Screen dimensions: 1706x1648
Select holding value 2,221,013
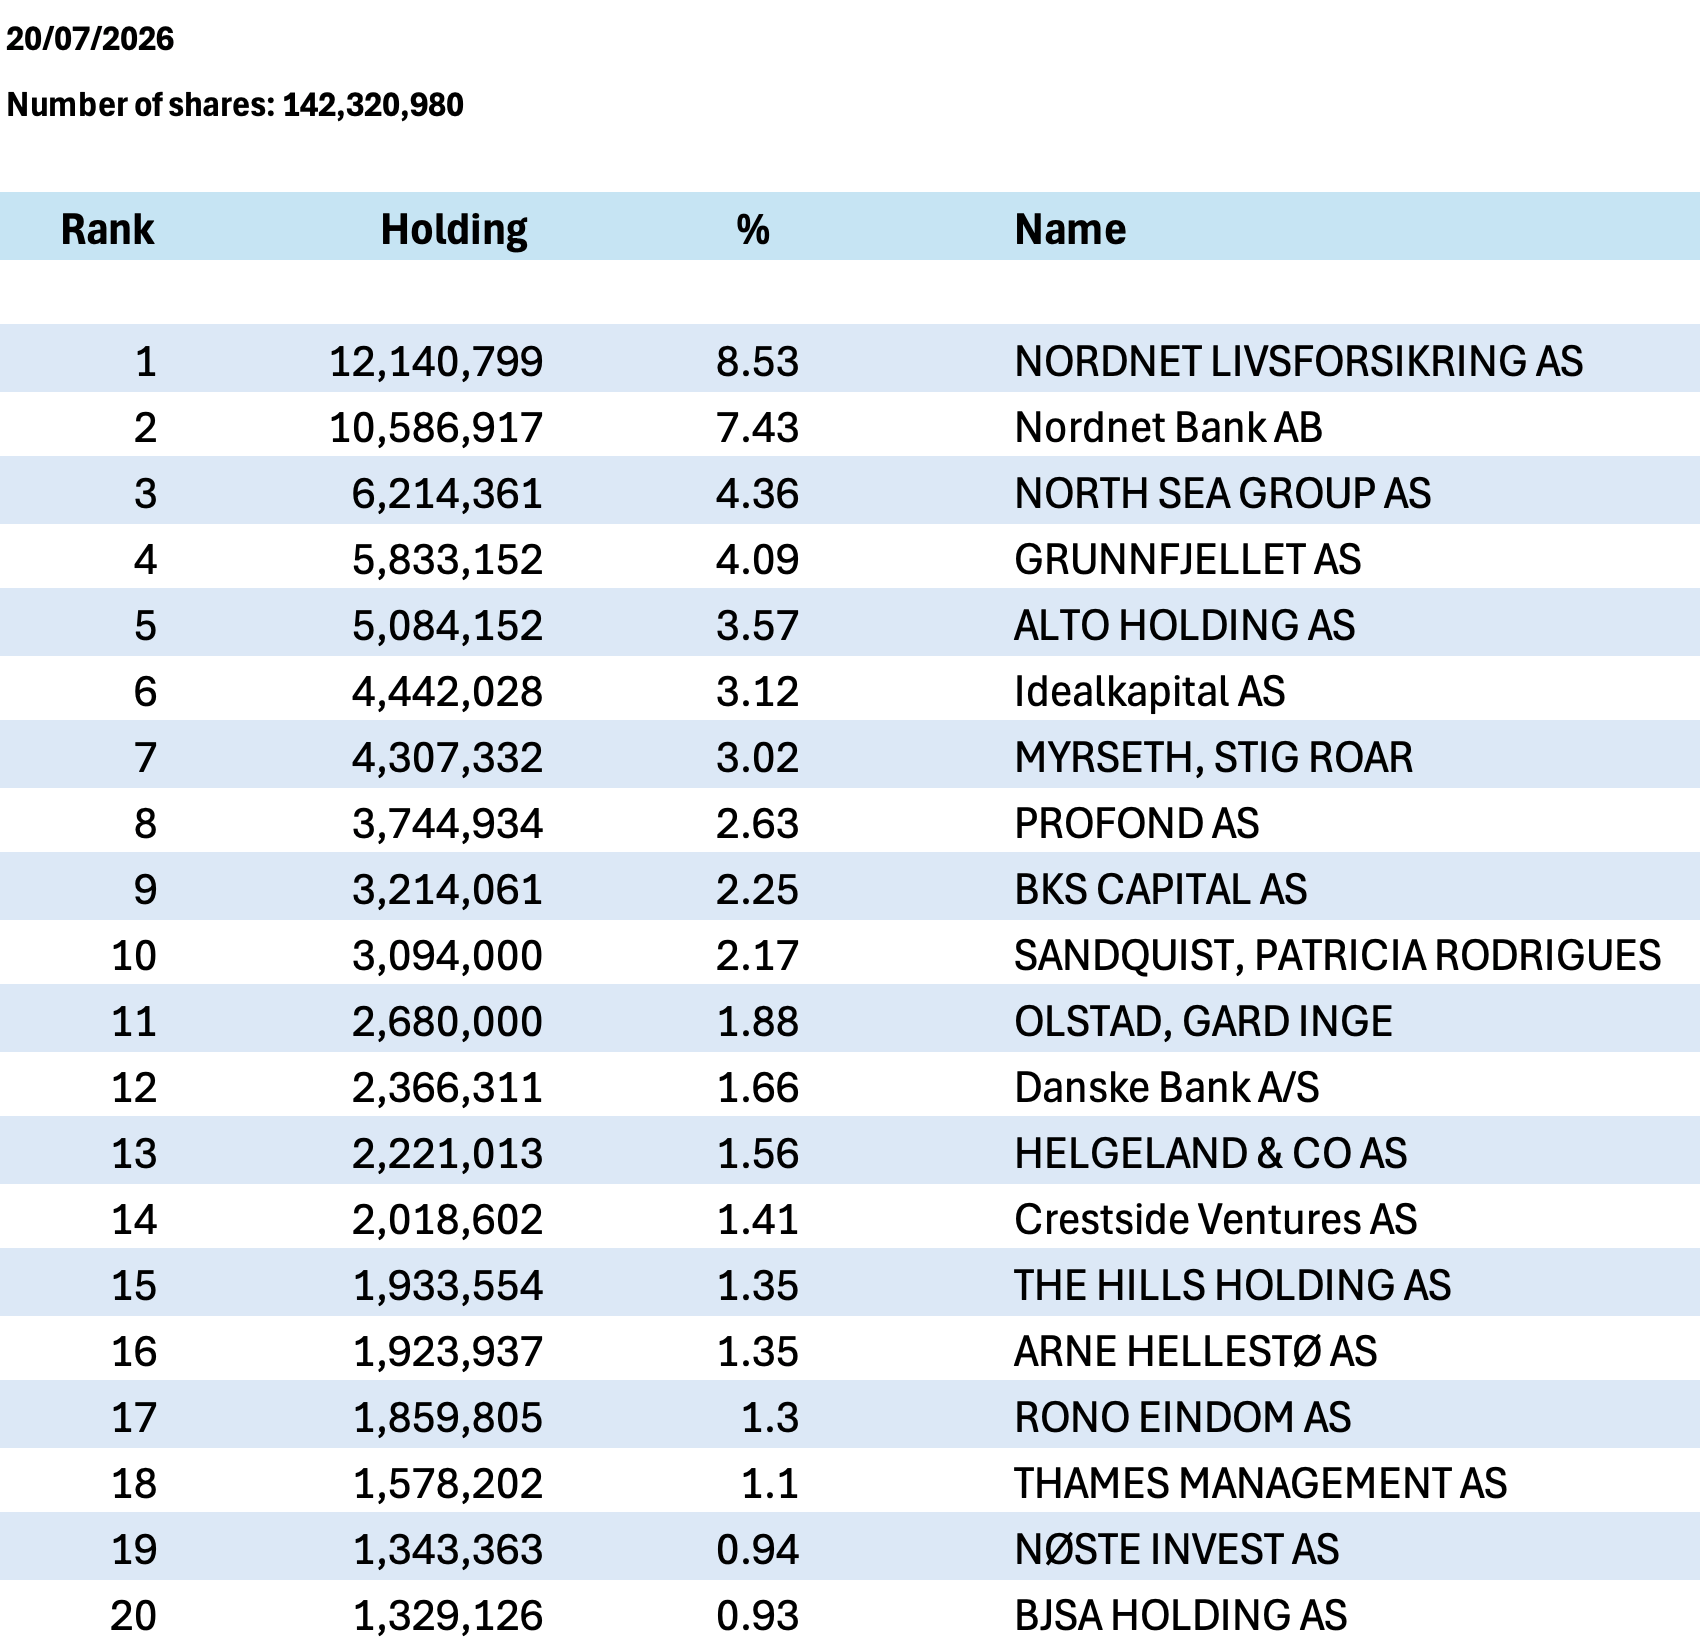tap(447, 1153)
